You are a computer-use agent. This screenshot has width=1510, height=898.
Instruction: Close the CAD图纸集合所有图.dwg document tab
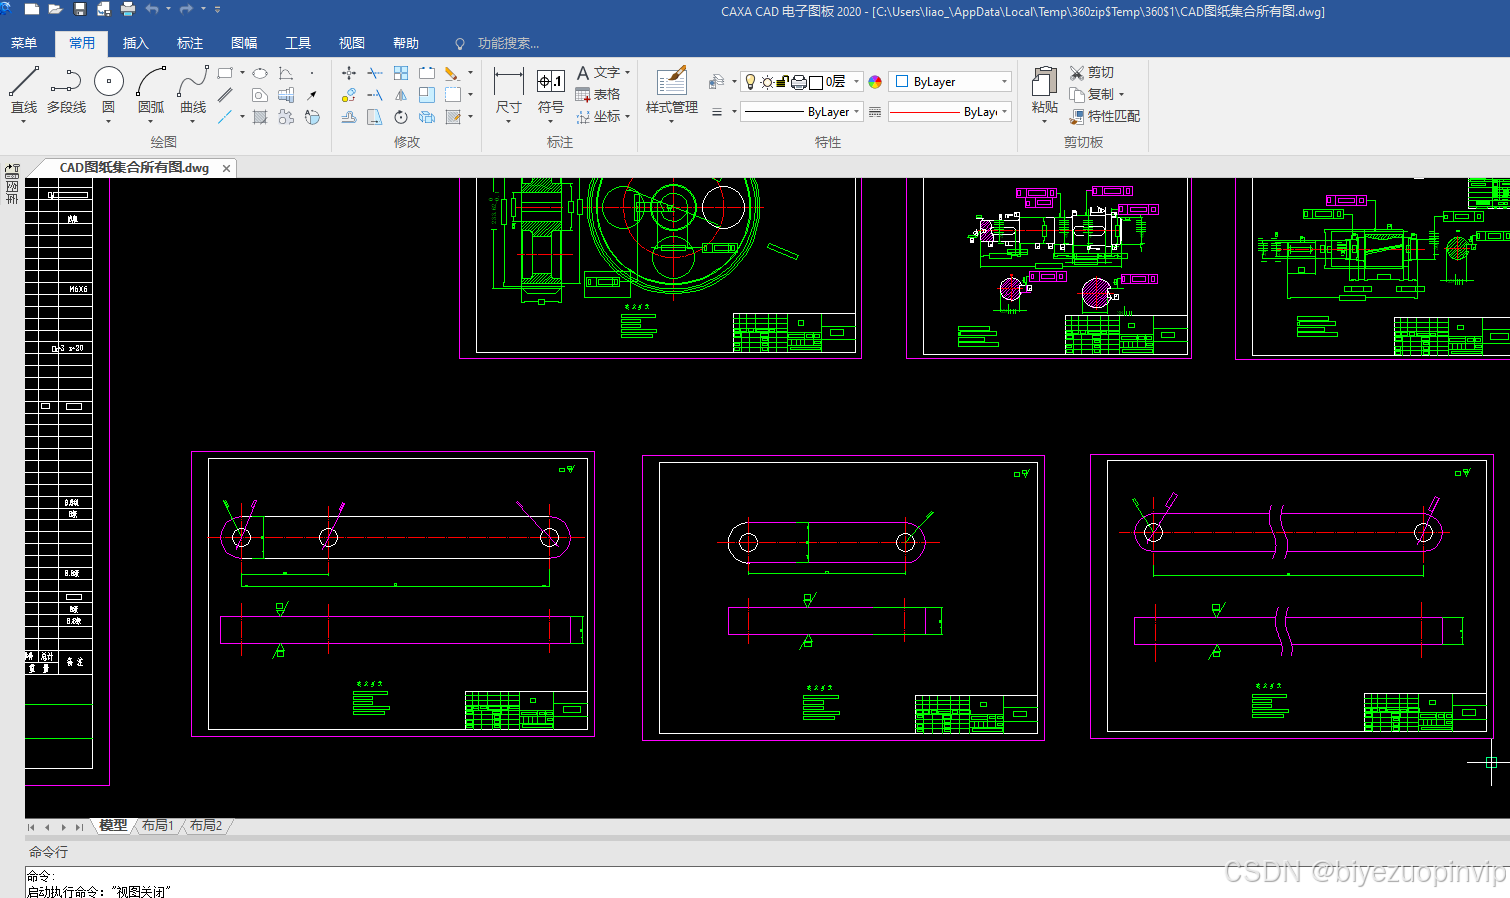226,168
